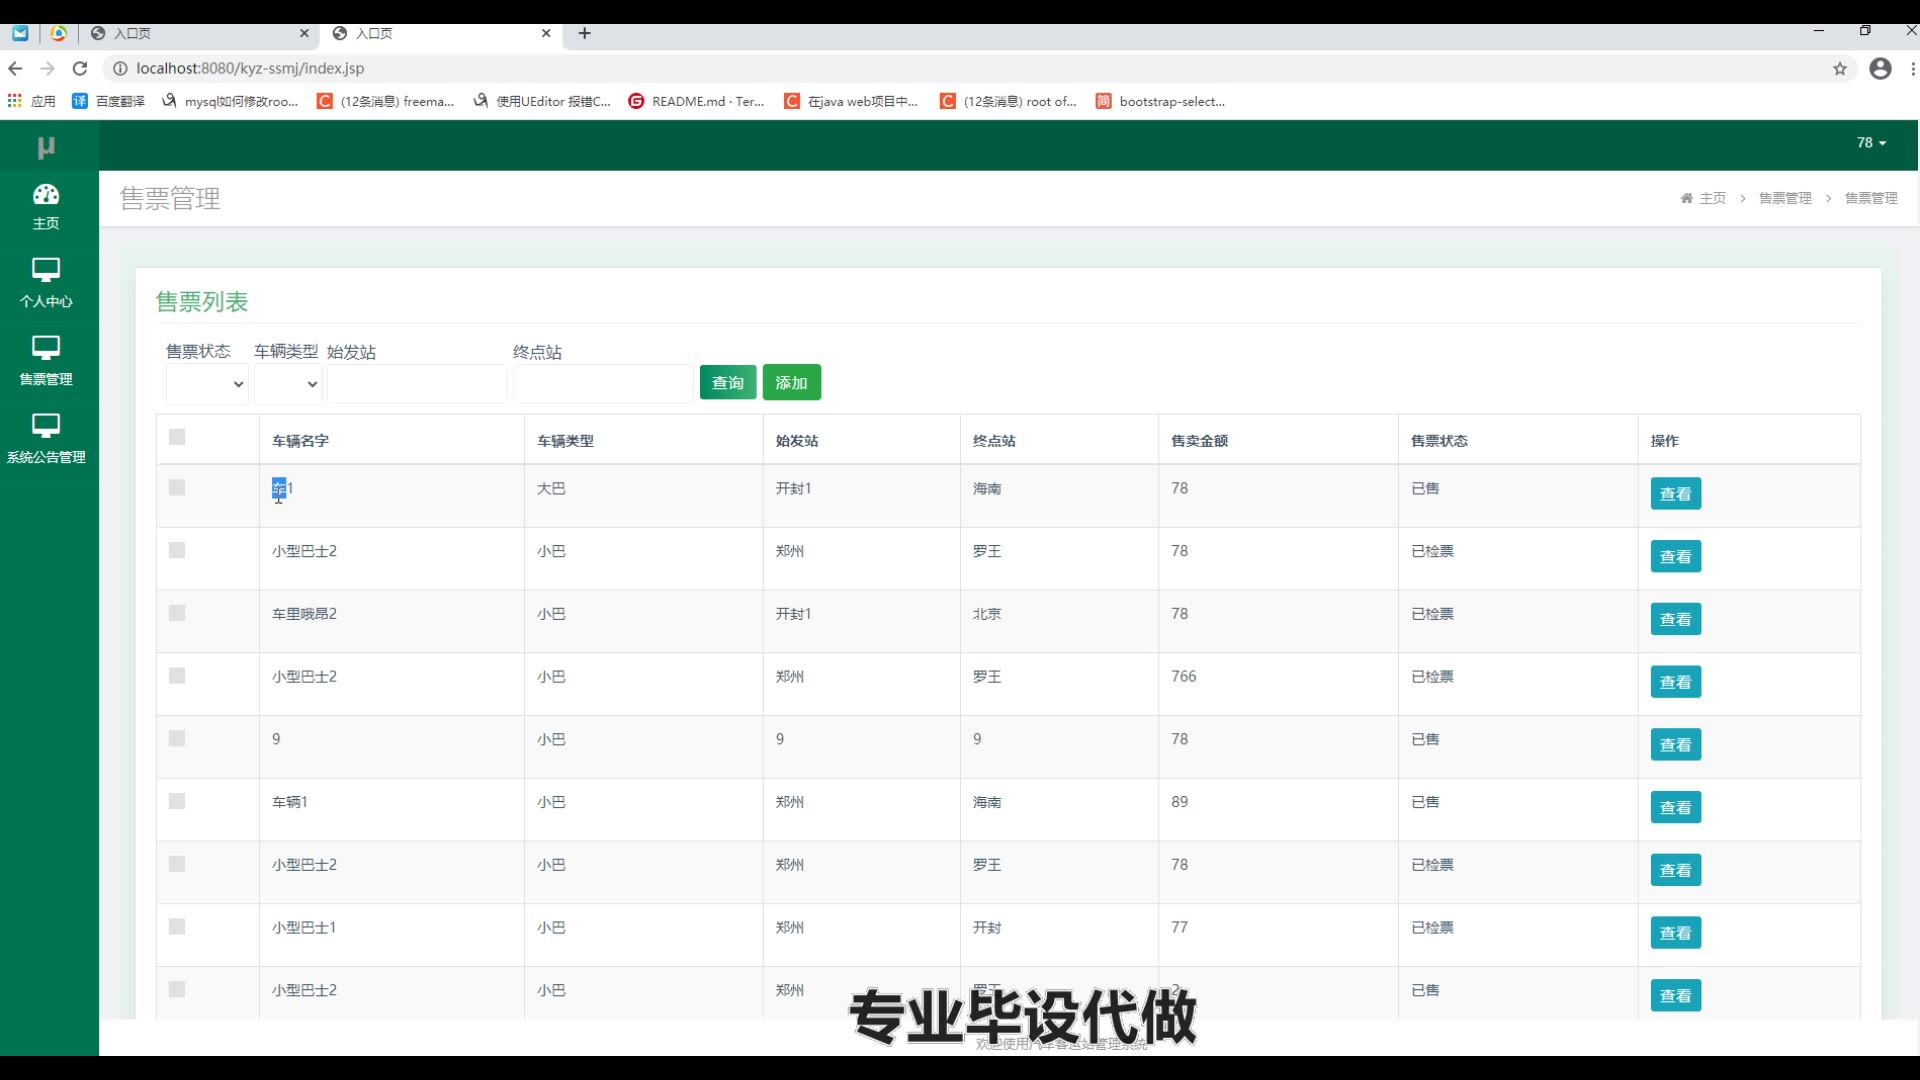Image resolution: width=1920 pixels, height=1080 pixels.
Task: Go back with the browser back arrow
Action: [x=15, y=68]
